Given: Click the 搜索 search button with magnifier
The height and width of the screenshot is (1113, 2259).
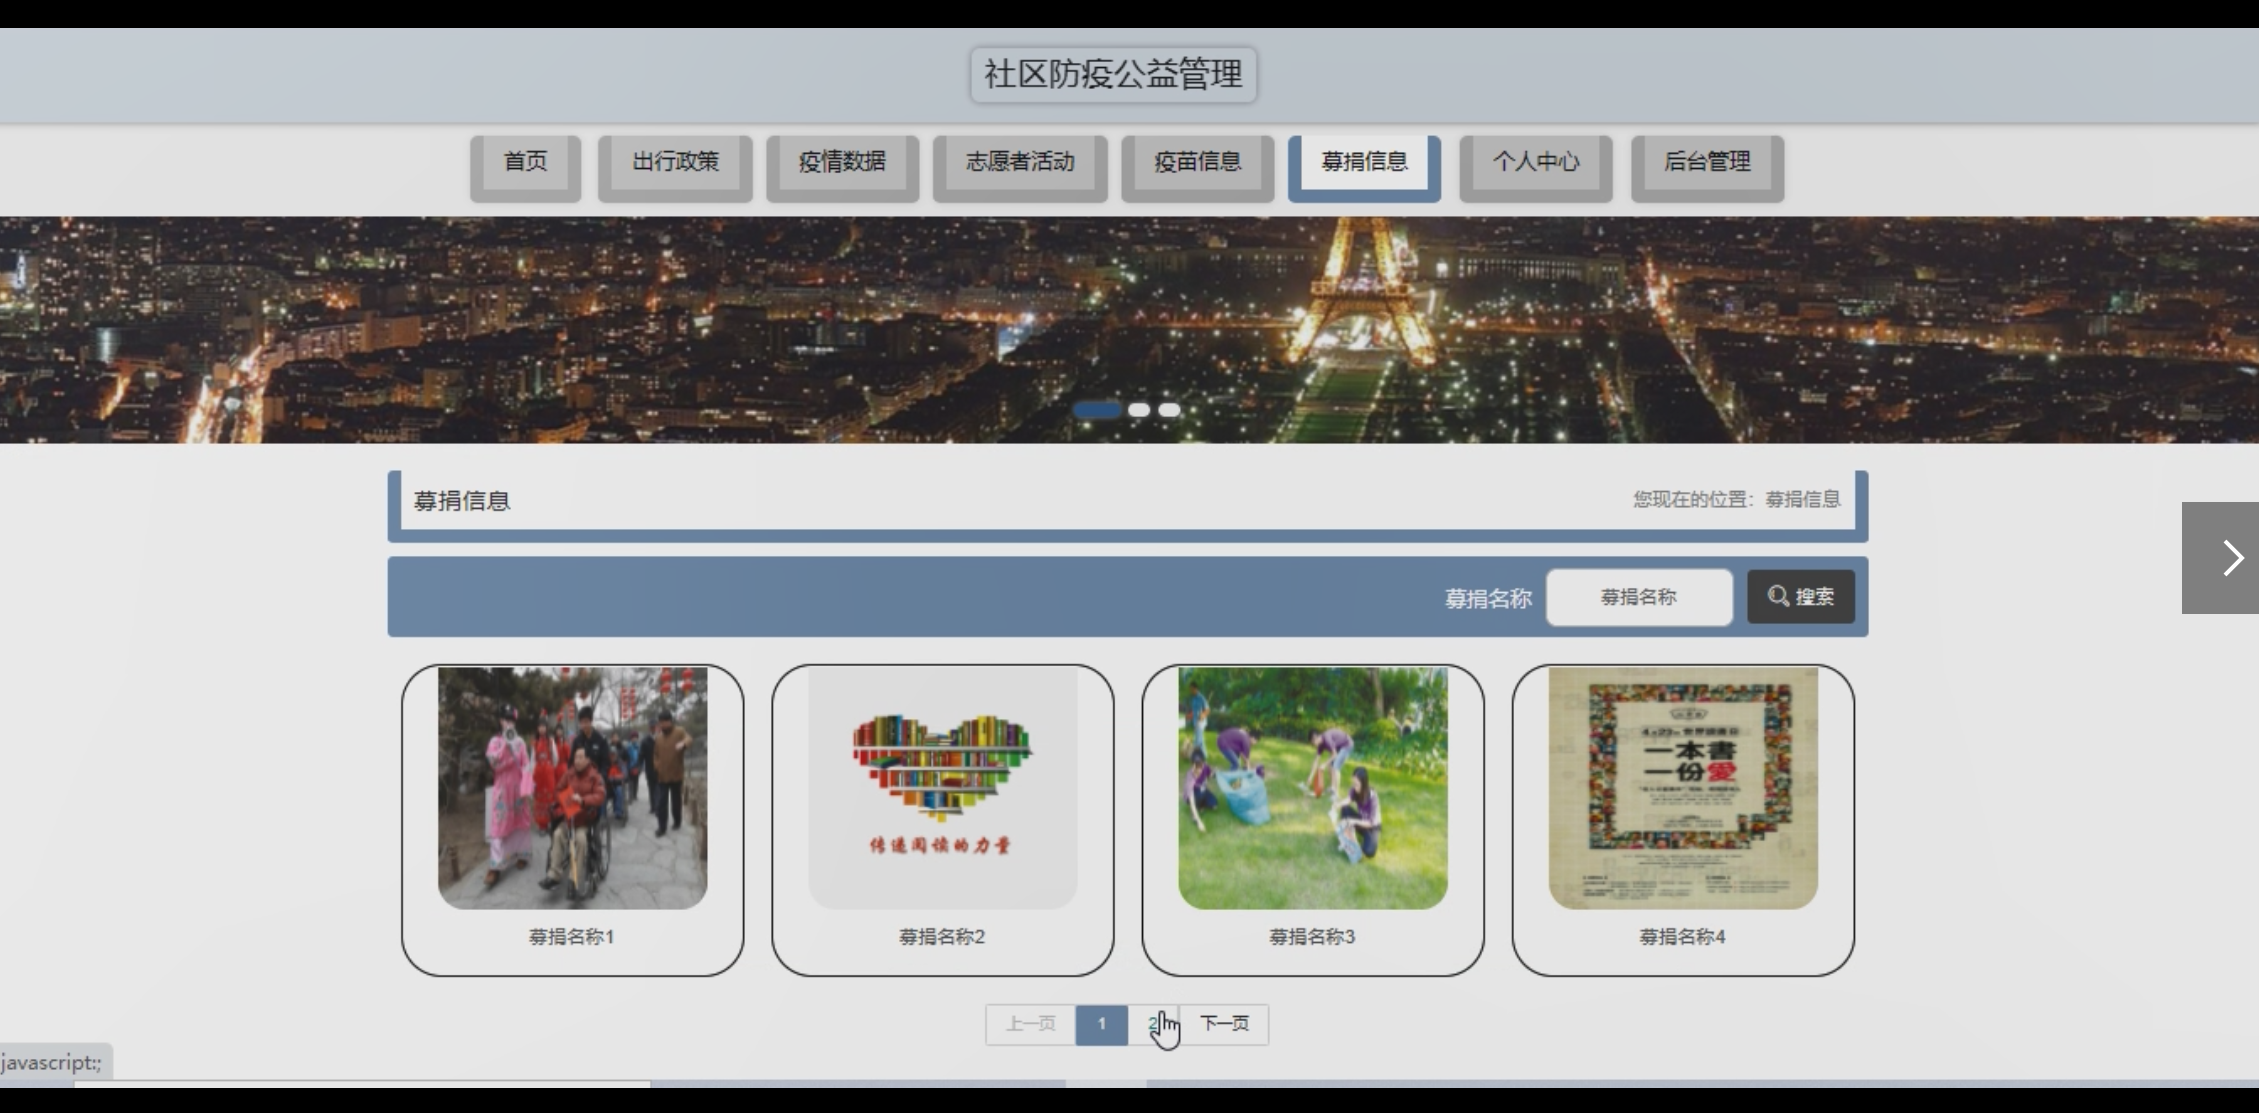Looking at the screenshot, I should [1800, 597].
